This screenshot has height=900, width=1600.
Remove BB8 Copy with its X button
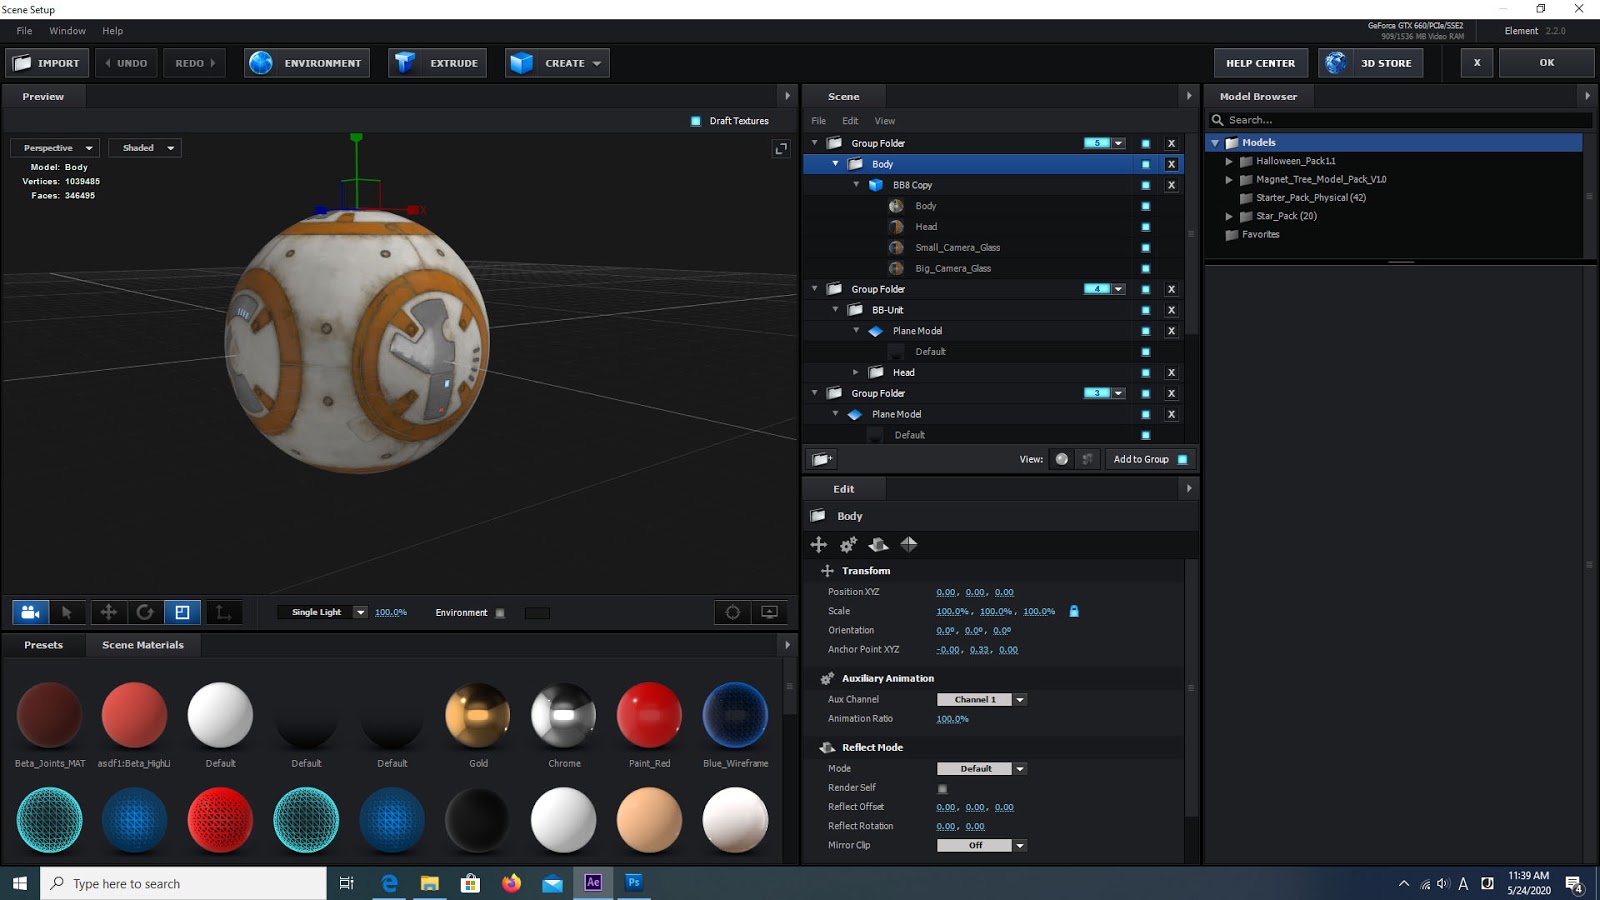pyautogui.click(x=1171, y=185)
